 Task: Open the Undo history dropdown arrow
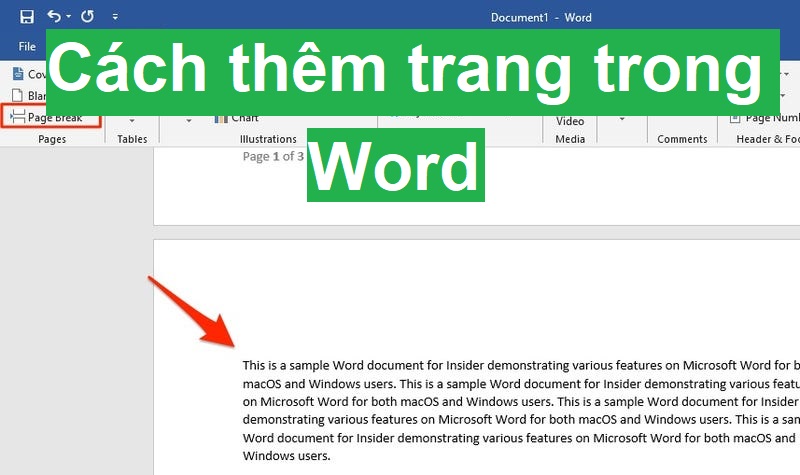tap(67, 18)
